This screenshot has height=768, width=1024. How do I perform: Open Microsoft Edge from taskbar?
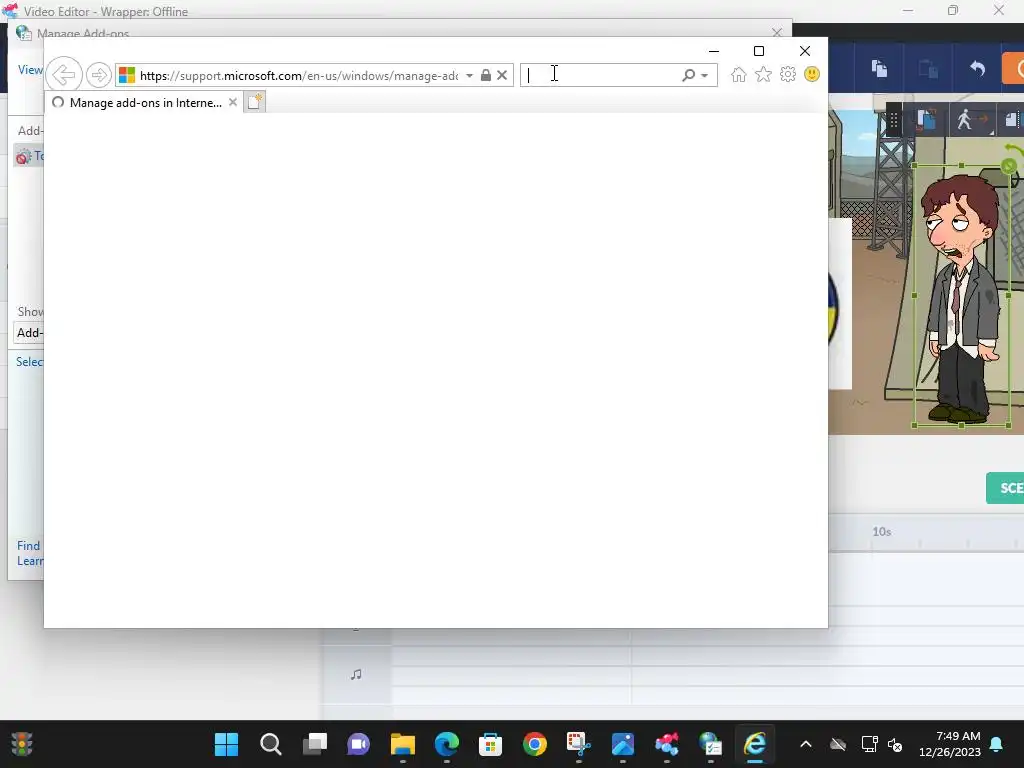tap(447, 744)
